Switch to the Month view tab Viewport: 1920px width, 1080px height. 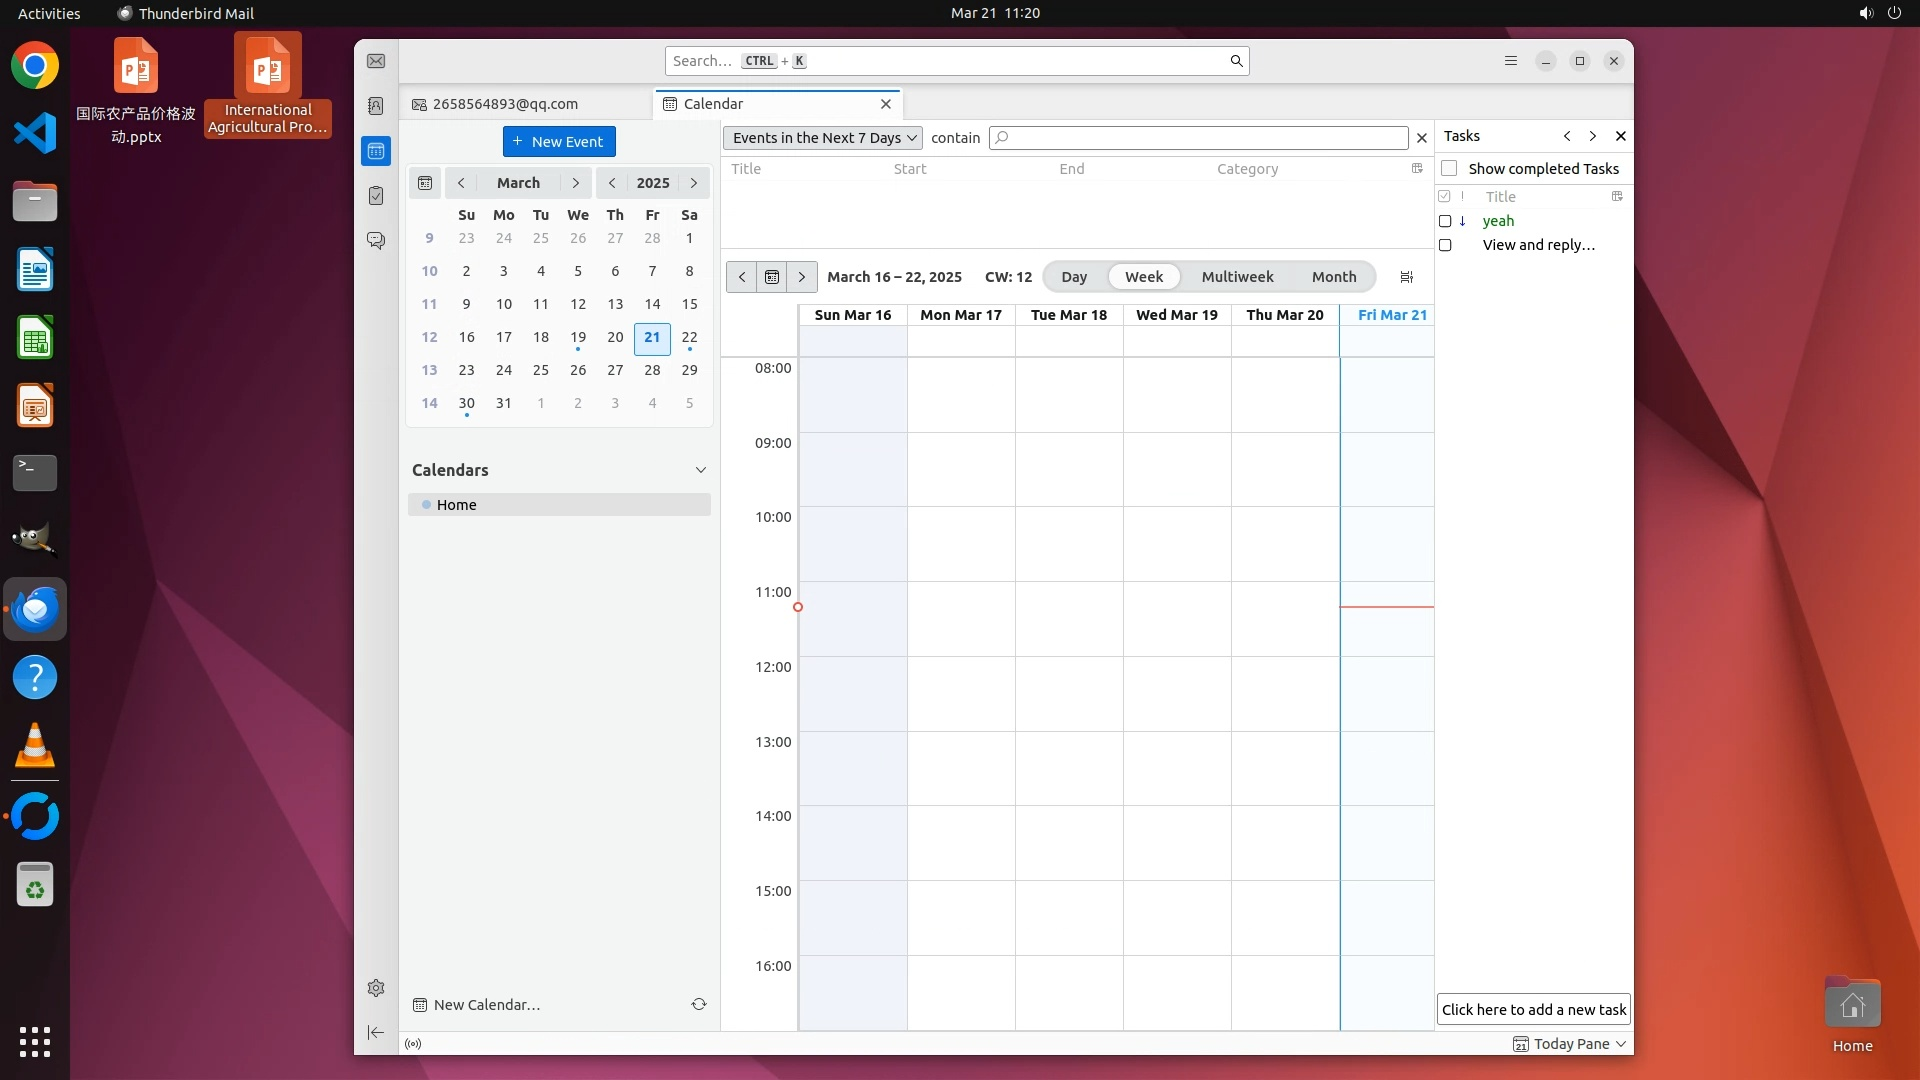pyautogui.click(x=1333, y=277)
